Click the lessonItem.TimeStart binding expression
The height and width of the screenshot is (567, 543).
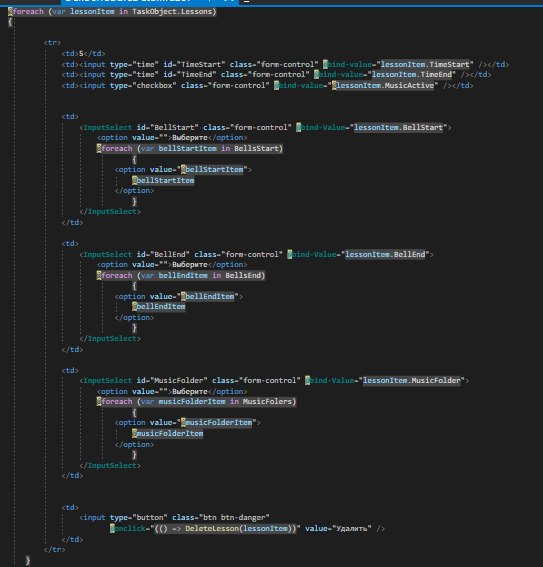point(425,64)
